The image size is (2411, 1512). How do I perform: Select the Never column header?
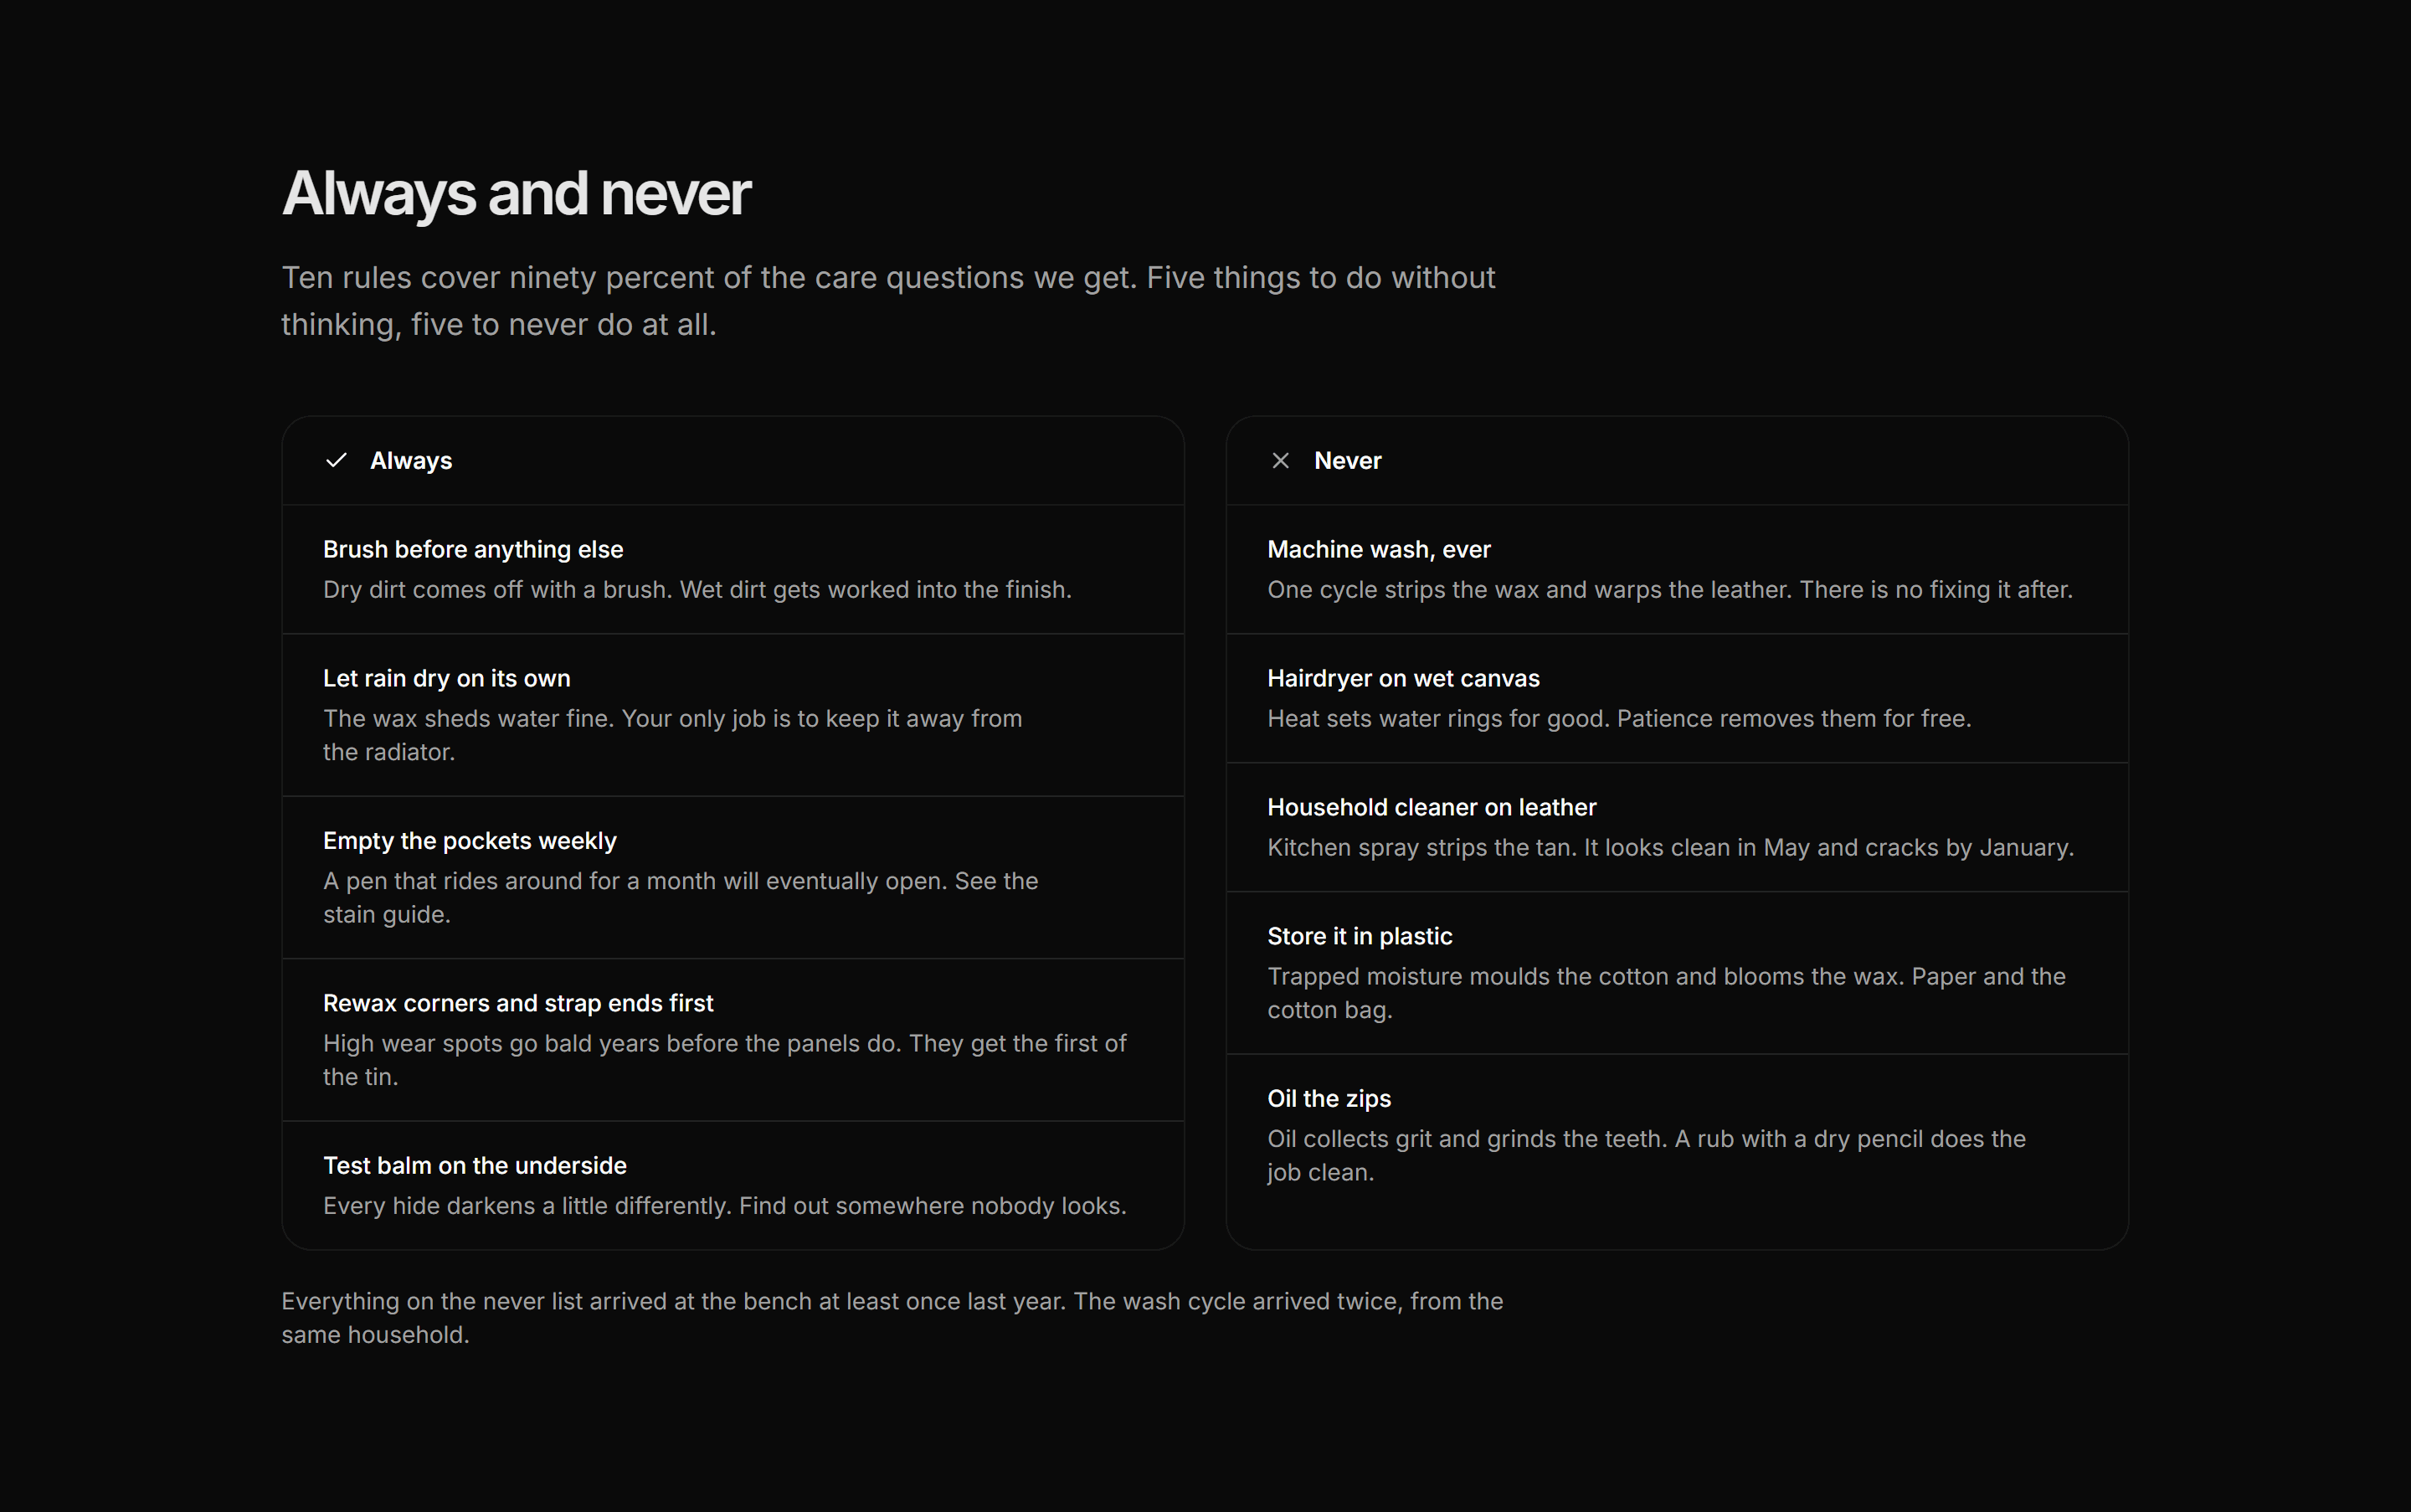pyautogui.click(x=1677, y=461)
